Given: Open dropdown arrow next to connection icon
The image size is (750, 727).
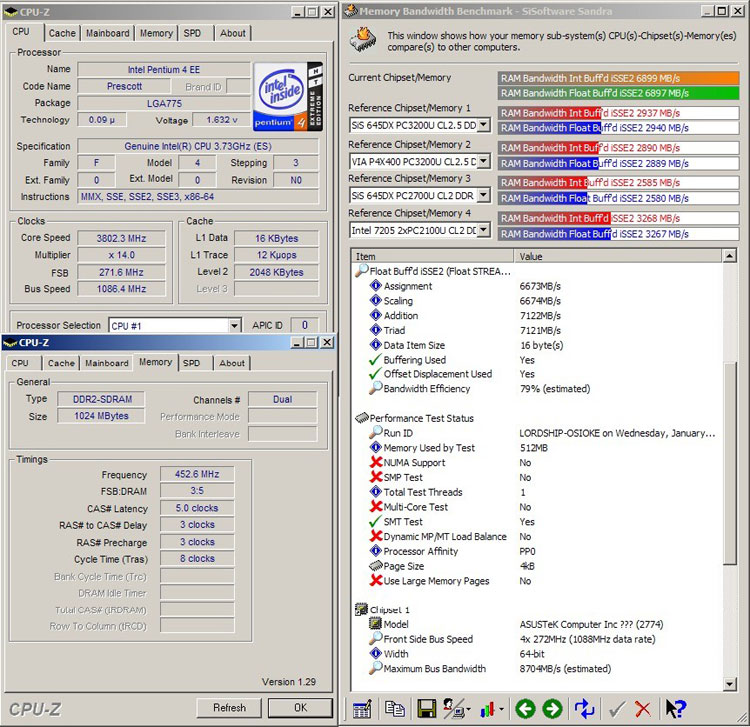Looking at the screenshot, I should 468,709.
